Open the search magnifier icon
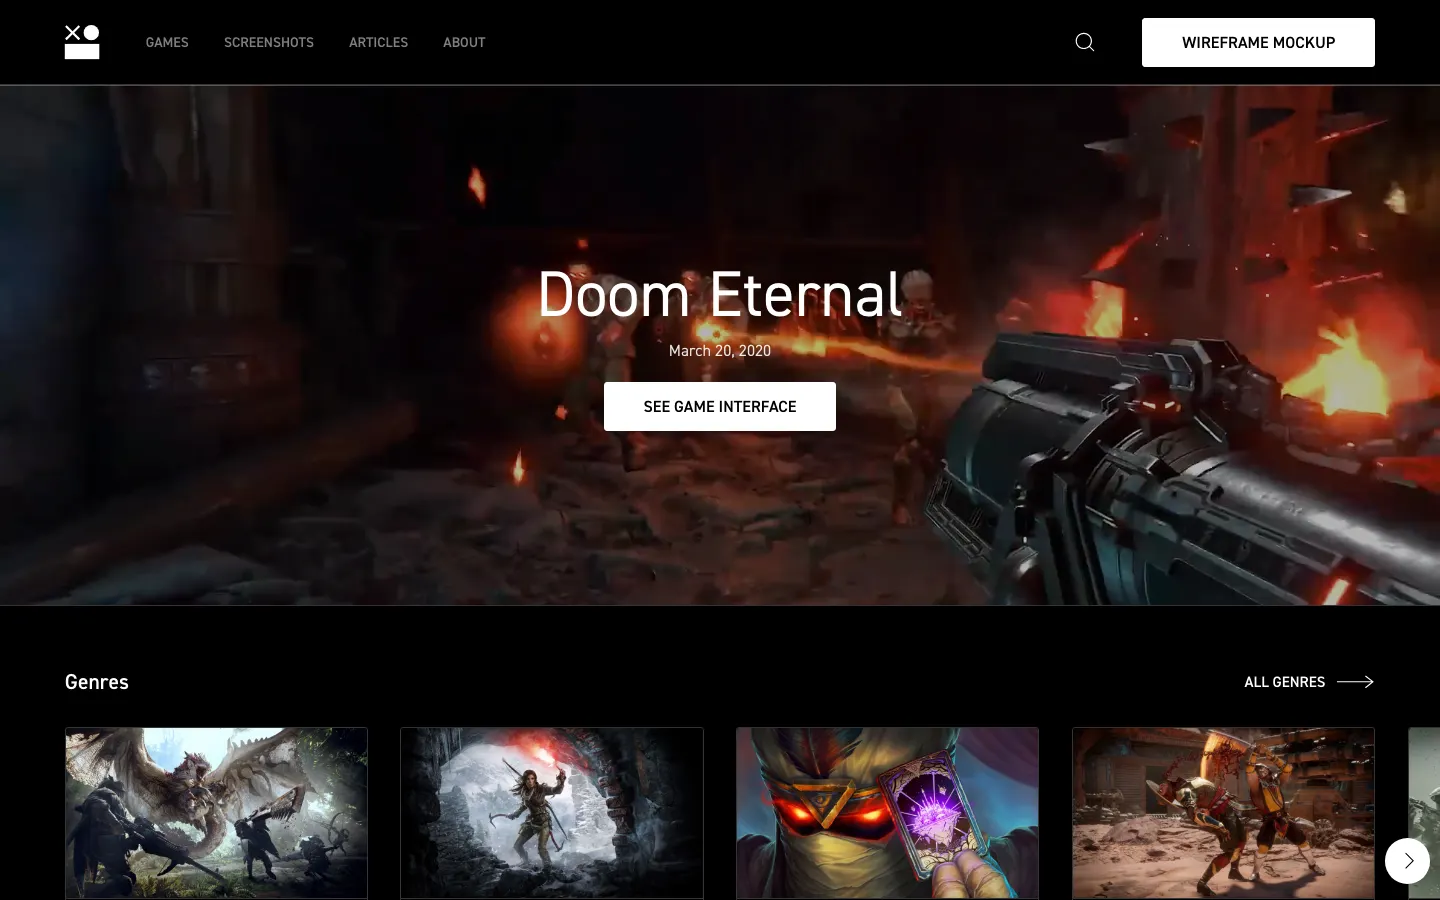1440x900 pixels. click(x=1085, y=42)
